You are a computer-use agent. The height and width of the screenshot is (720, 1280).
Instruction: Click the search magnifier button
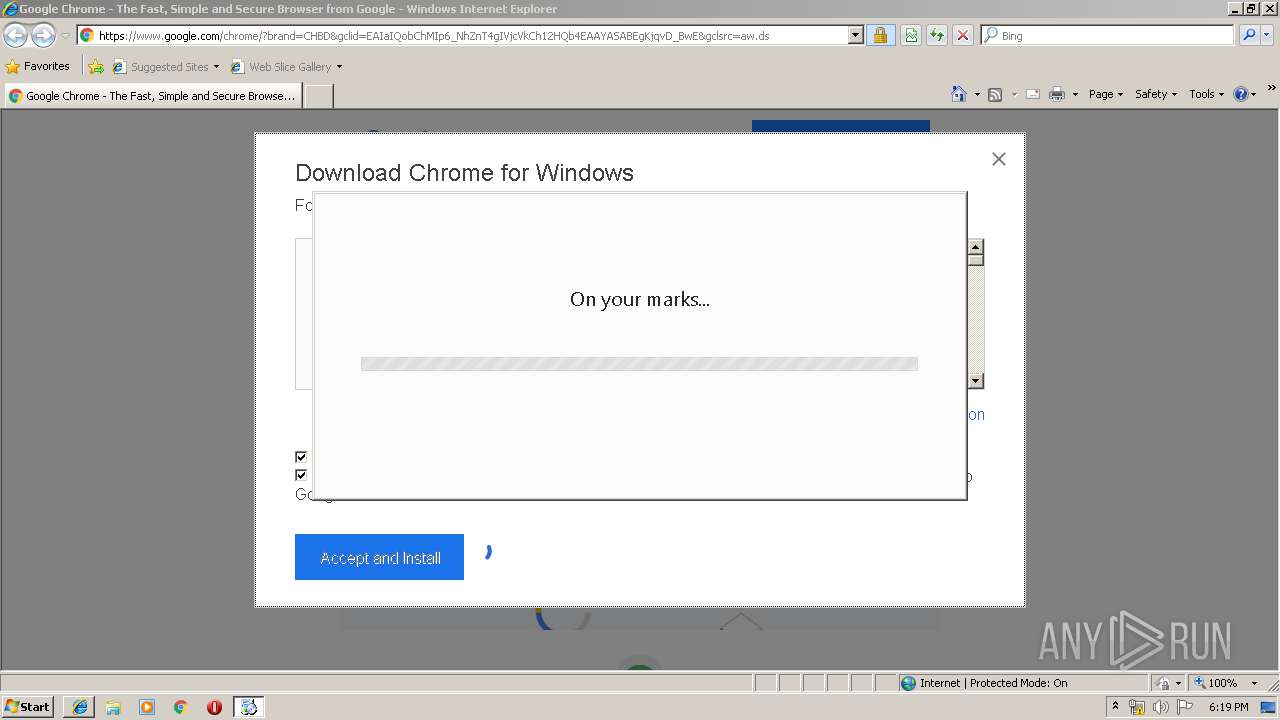point(1249,35)
